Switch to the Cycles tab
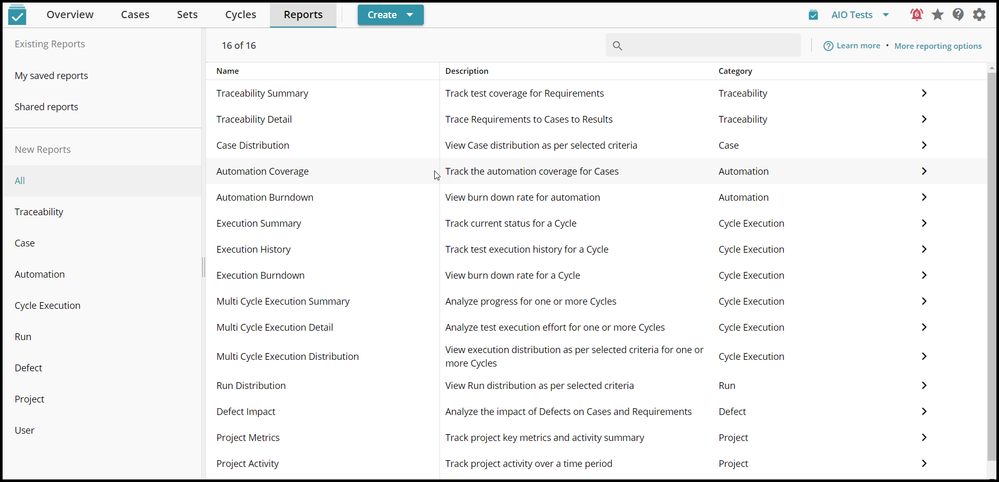The width and height of the screenshot is (999, 482). point(241,15)
